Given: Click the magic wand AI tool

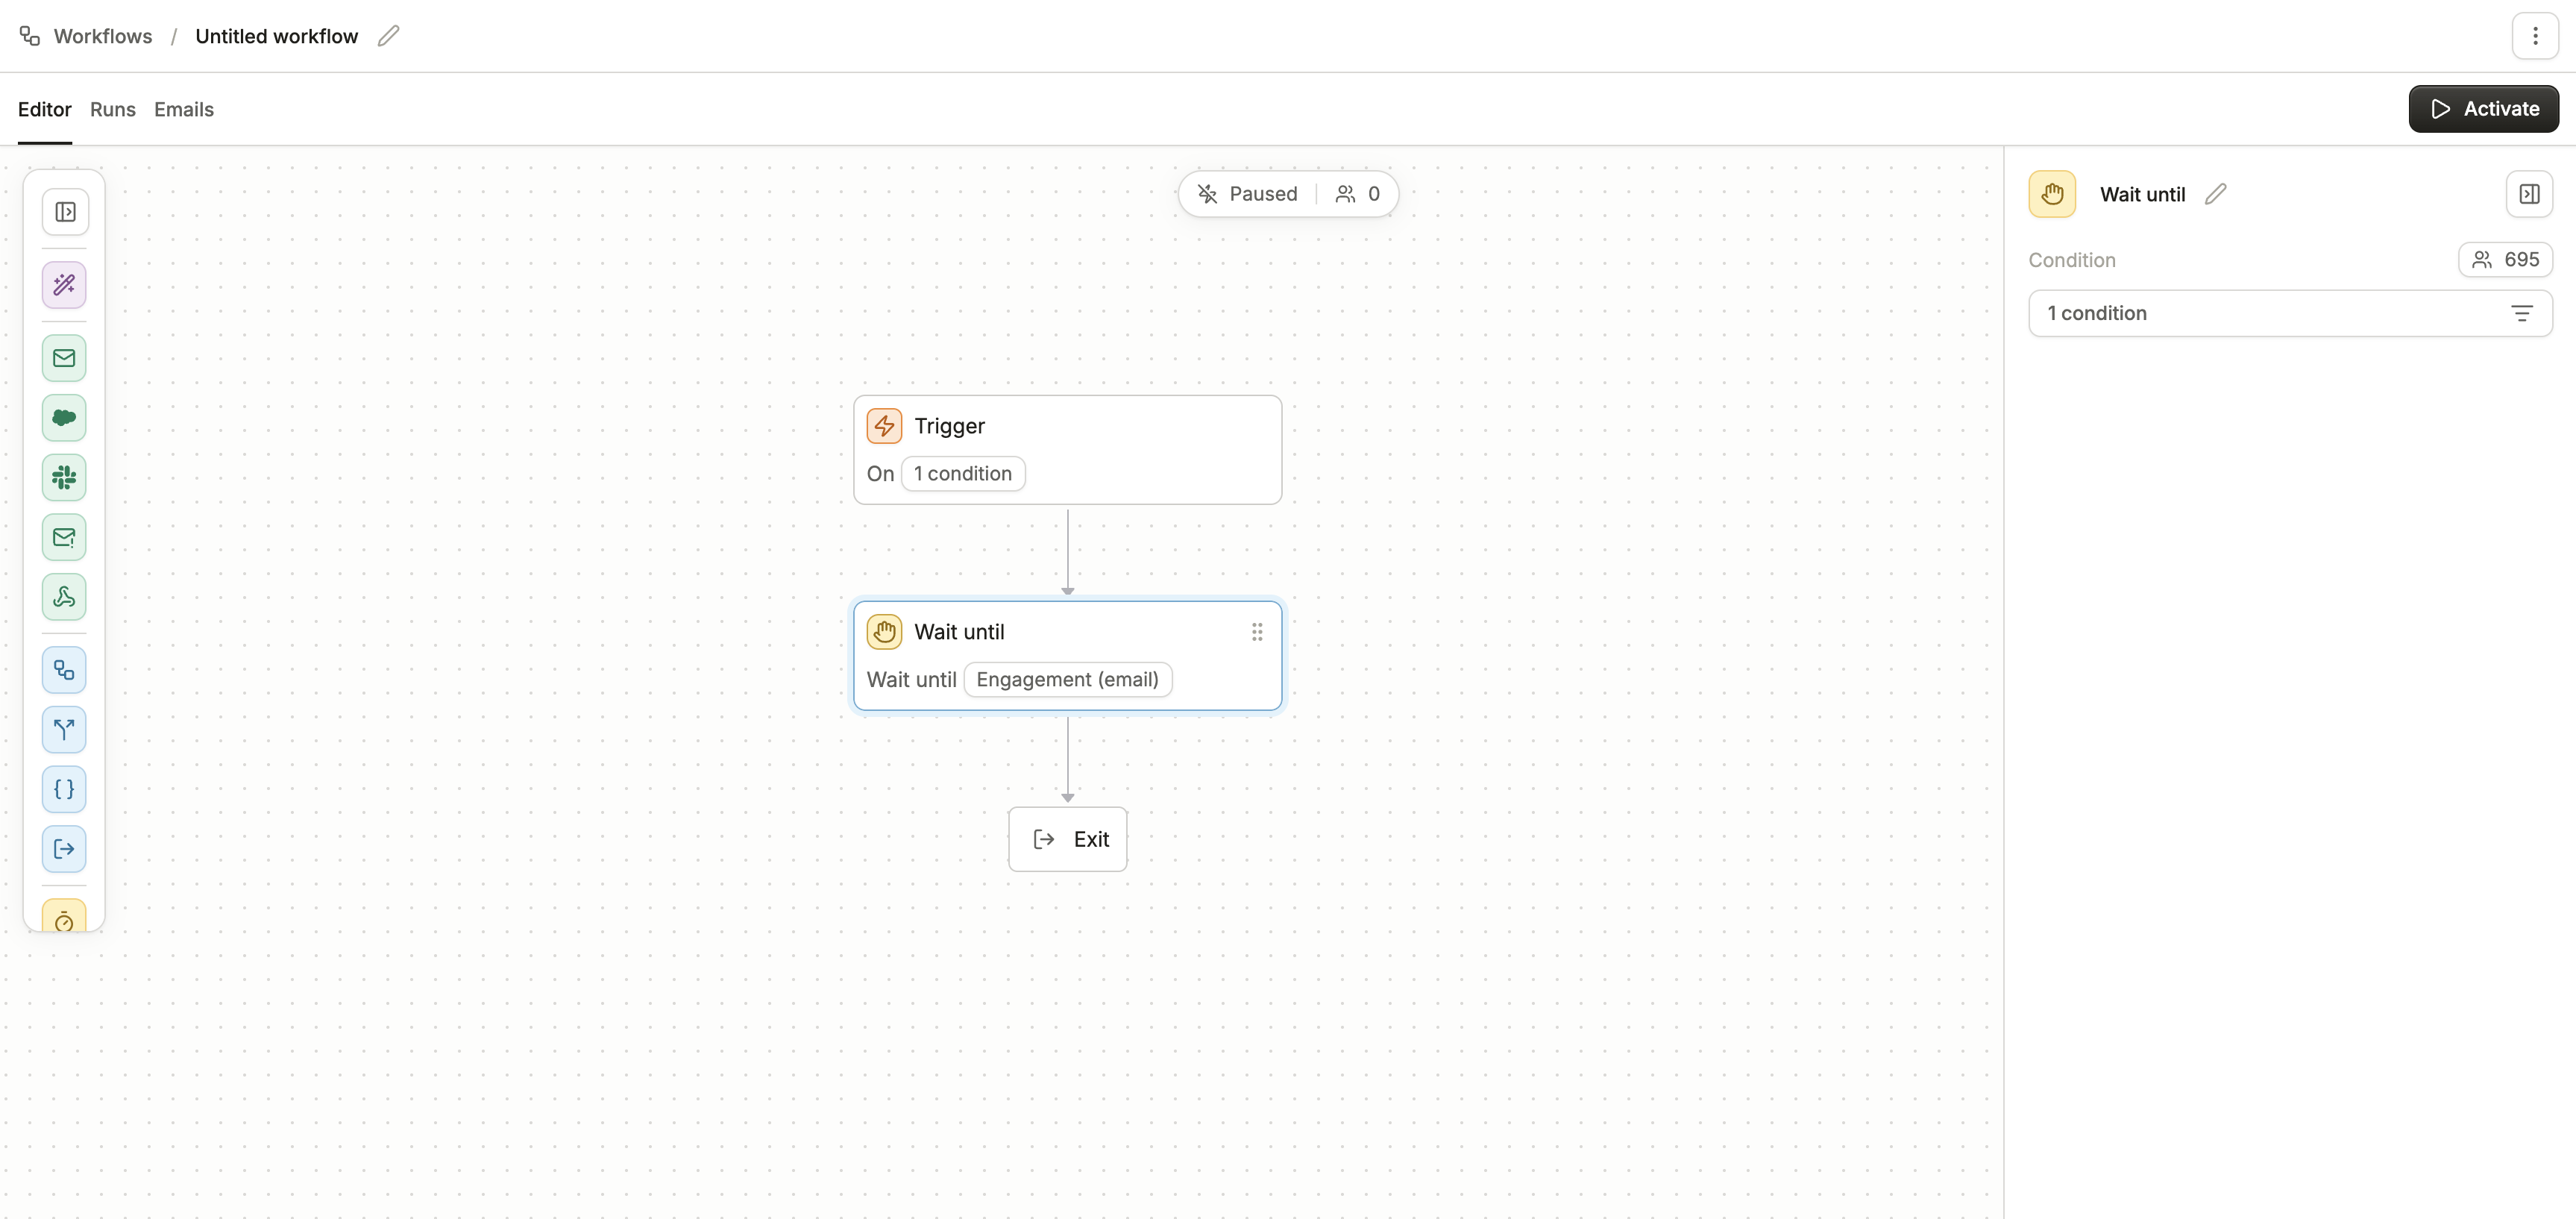Looking at the screenshot, I should pos(64,285).
